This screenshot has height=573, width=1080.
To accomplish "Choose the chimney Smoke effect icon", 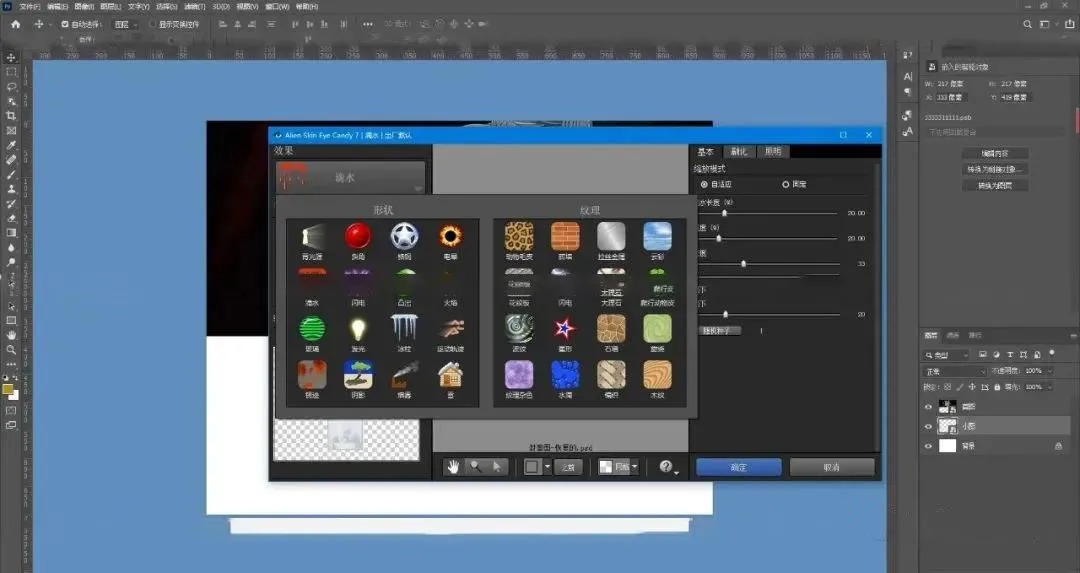I will [x=404, y=375].
